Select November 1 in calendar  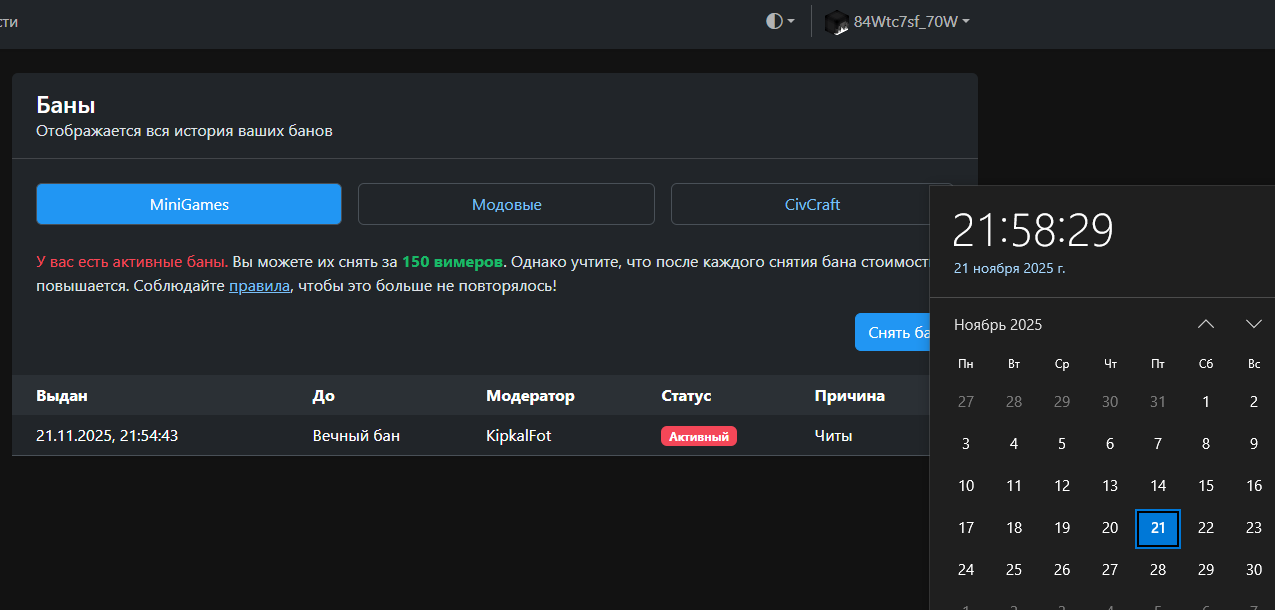pos(1206,402)
